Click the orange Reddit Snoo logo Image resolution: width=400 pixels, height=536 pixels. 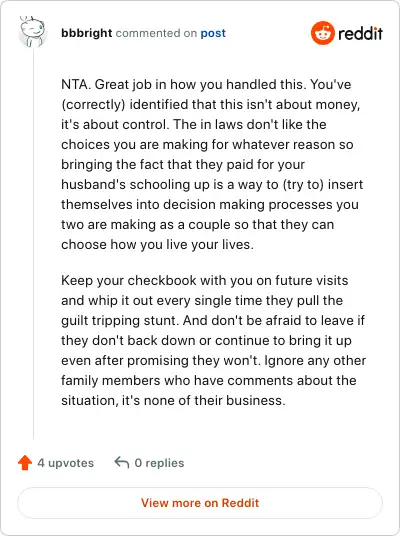pos(322,33)
